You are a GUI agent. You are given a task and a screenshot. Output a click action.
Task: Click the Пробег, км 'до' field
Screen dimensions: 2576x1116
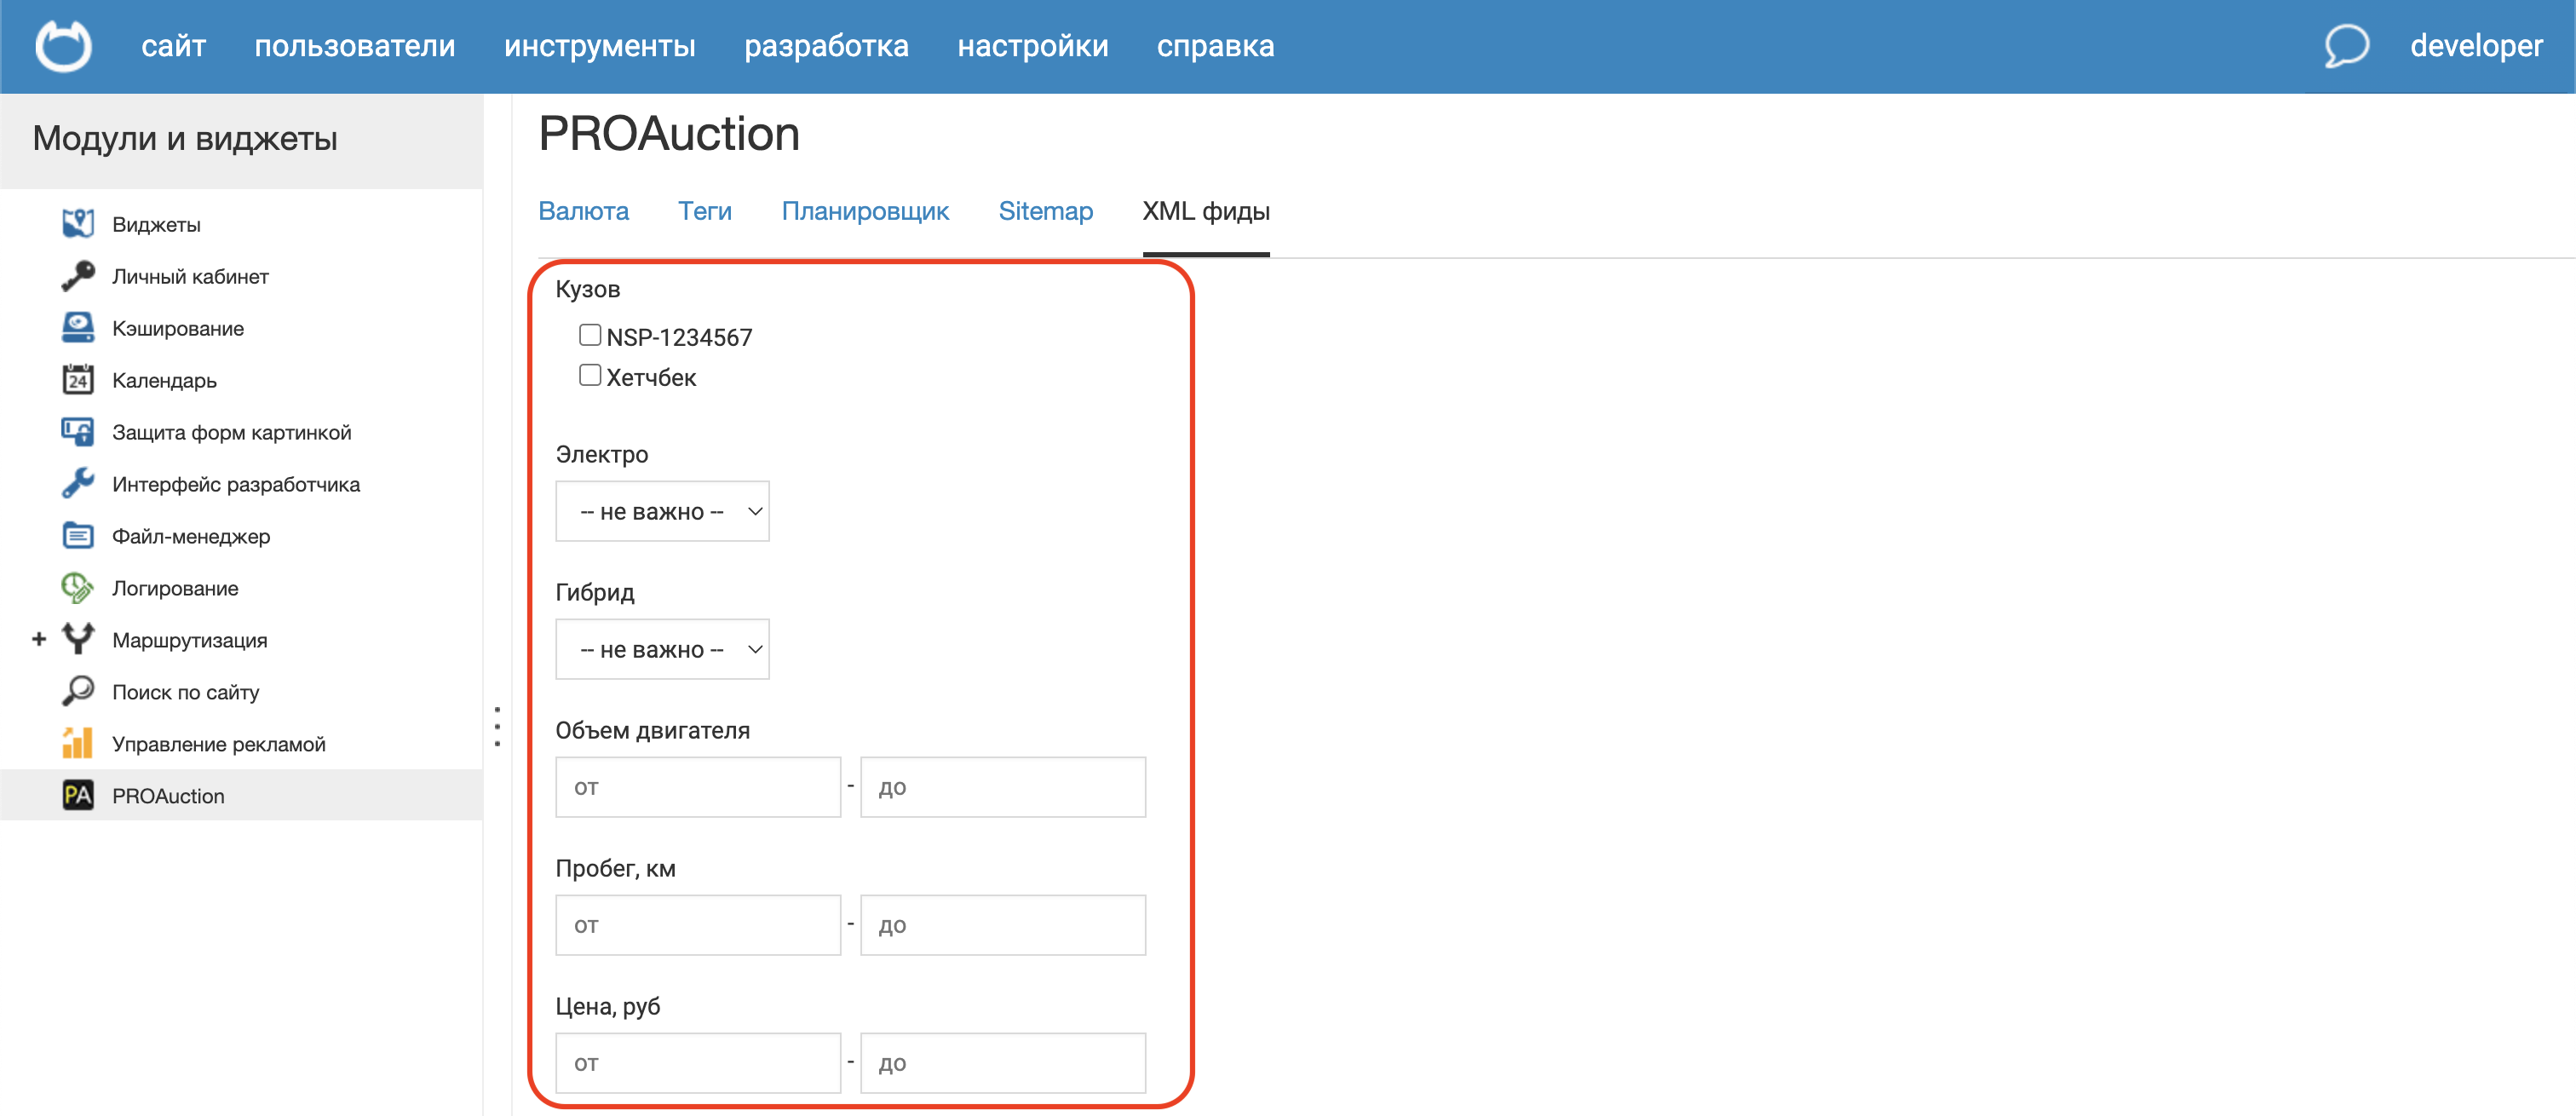[1003, 925]
